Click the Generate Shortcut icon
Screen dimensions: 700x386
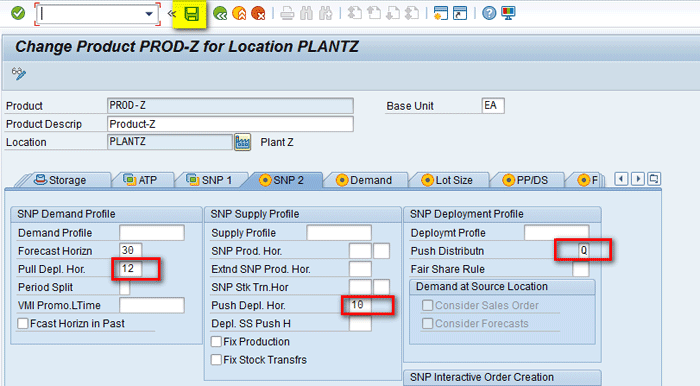pyautogui.click(x=460, y=13)
